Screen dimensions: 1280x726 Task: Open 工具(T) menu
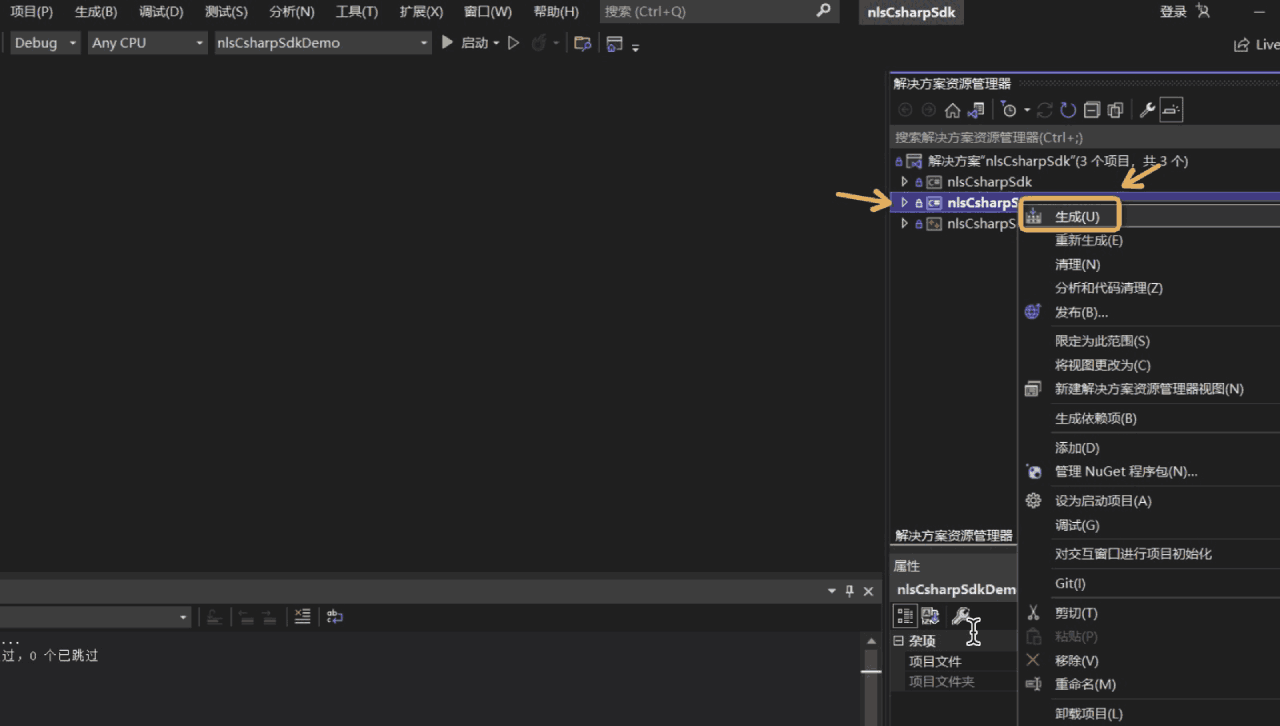(357, 11)
